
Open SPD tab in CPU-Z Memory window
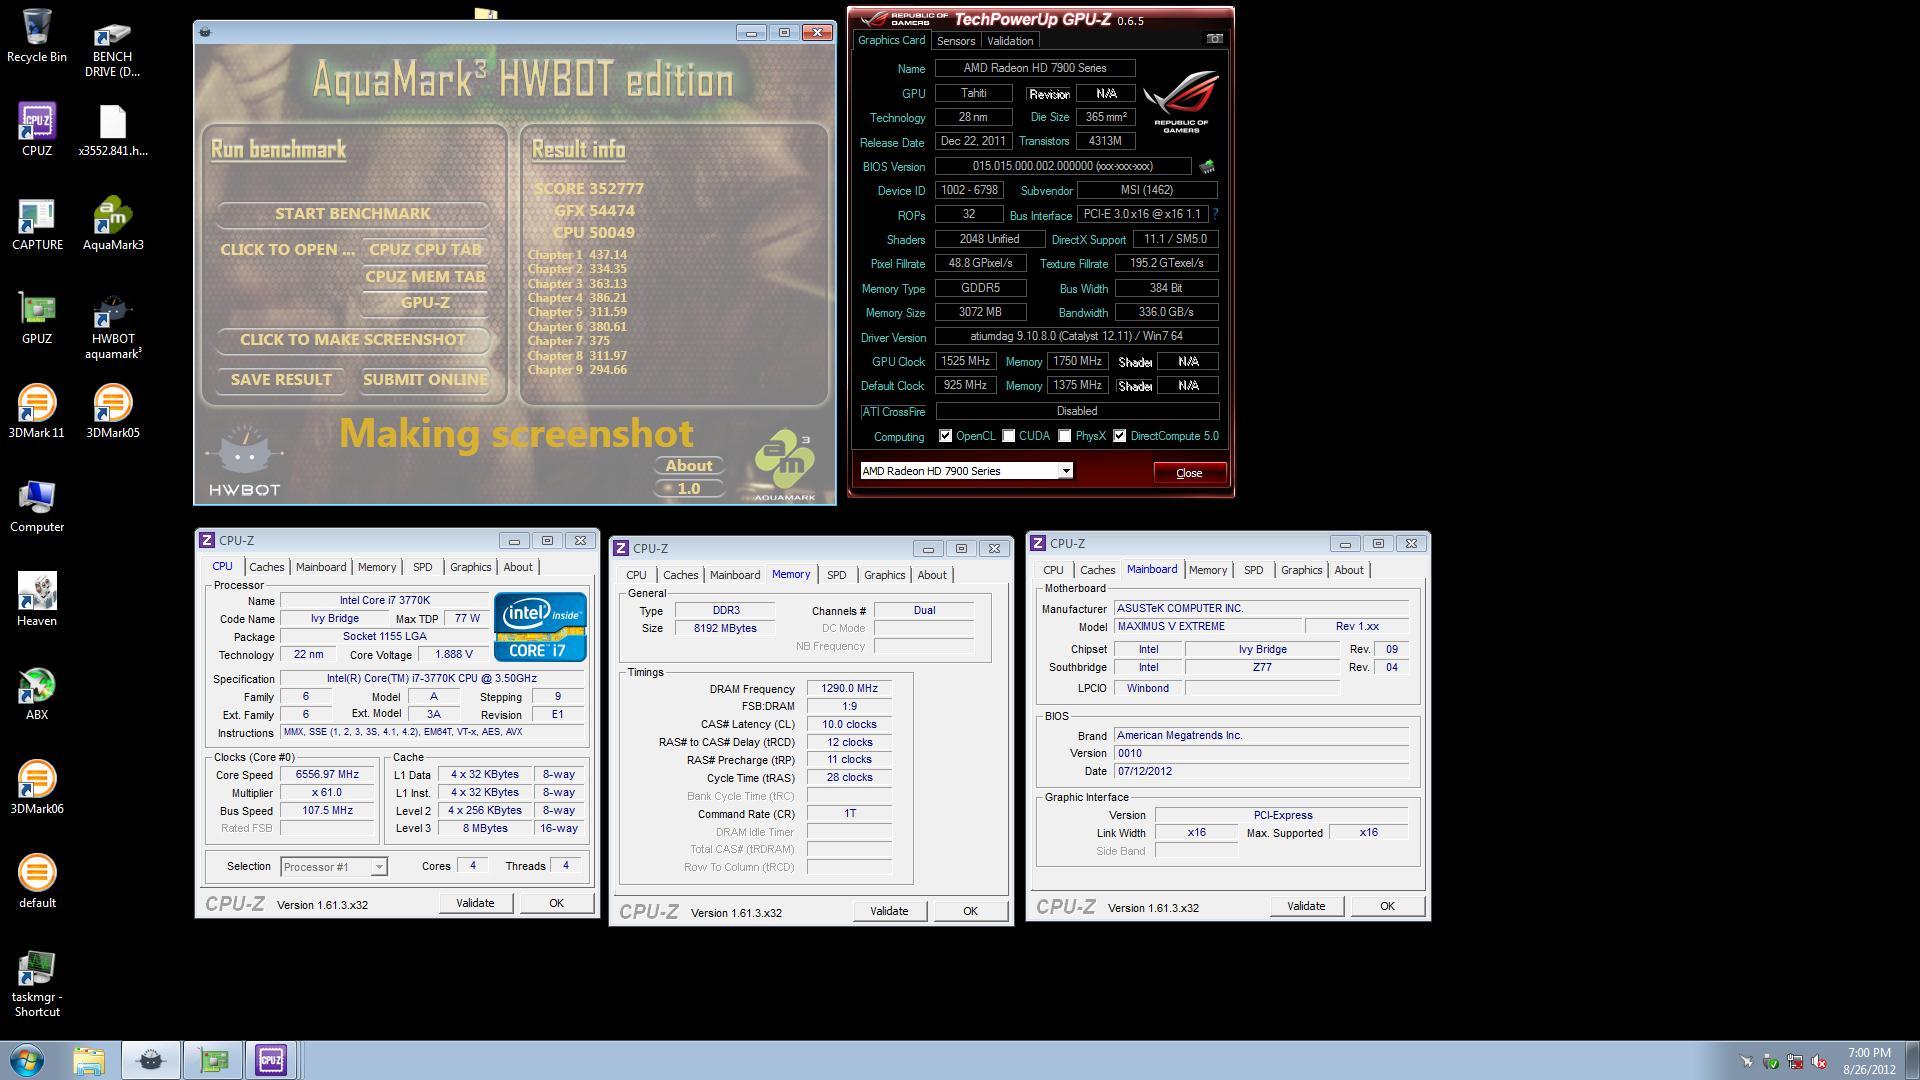tap(836, 575)
